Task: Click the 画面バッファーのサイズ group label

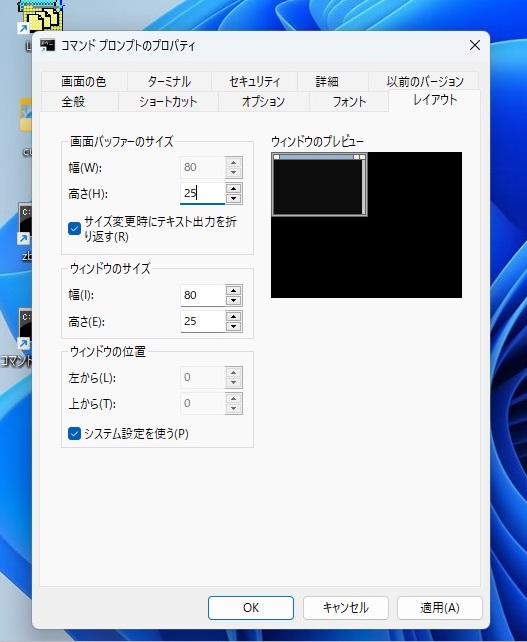Action: tap(122, 142)
